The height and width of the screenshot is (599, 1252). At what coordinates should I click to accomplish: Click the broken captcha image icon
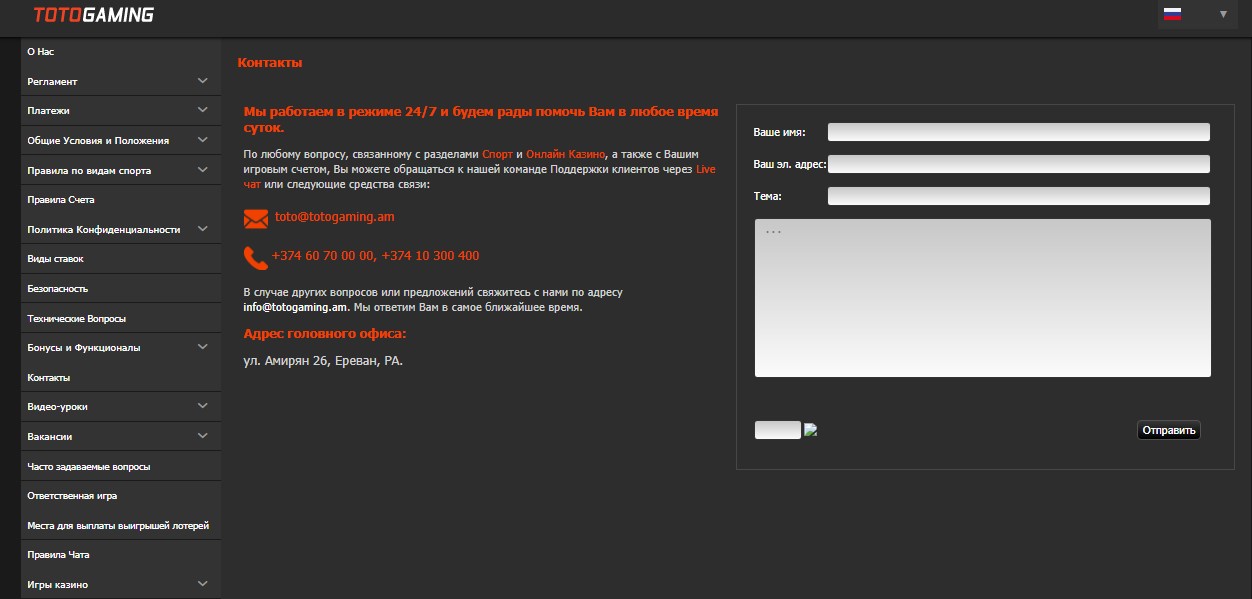[811, 430]
